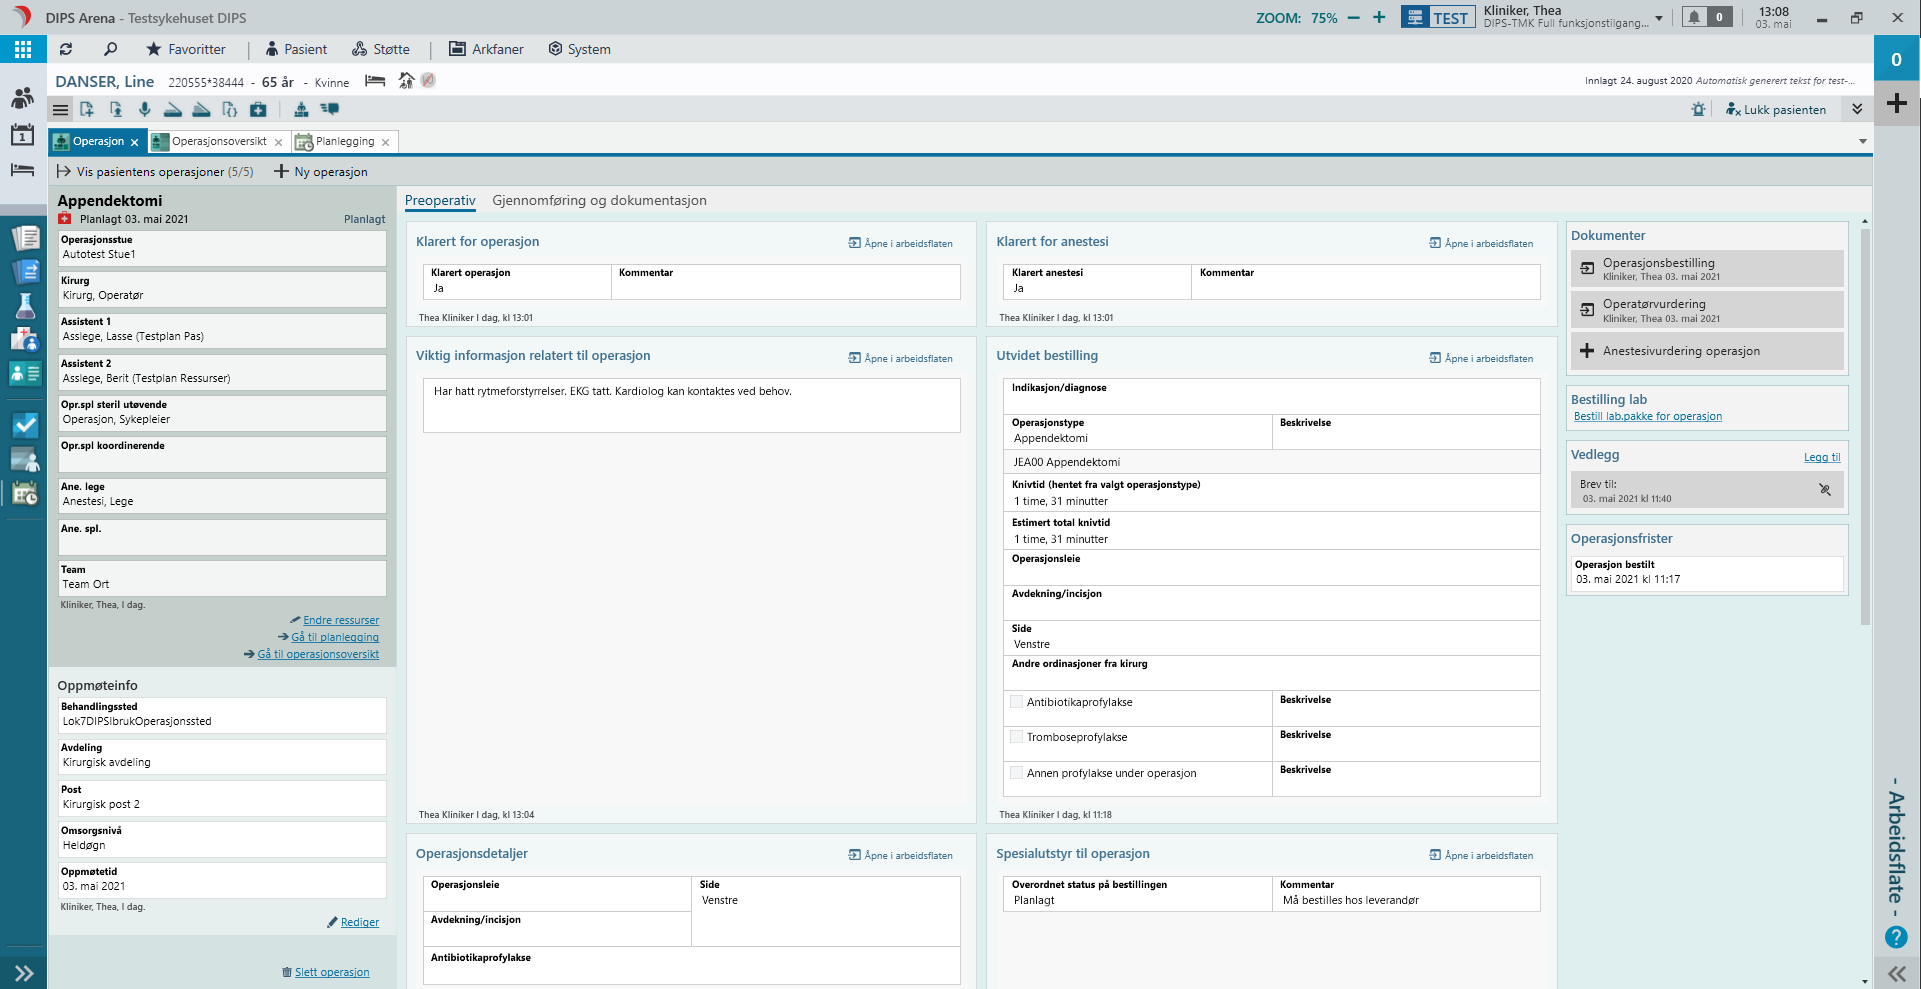Click the alarm siren icon
1921x989 pixels.
[x=1698, y=109]
